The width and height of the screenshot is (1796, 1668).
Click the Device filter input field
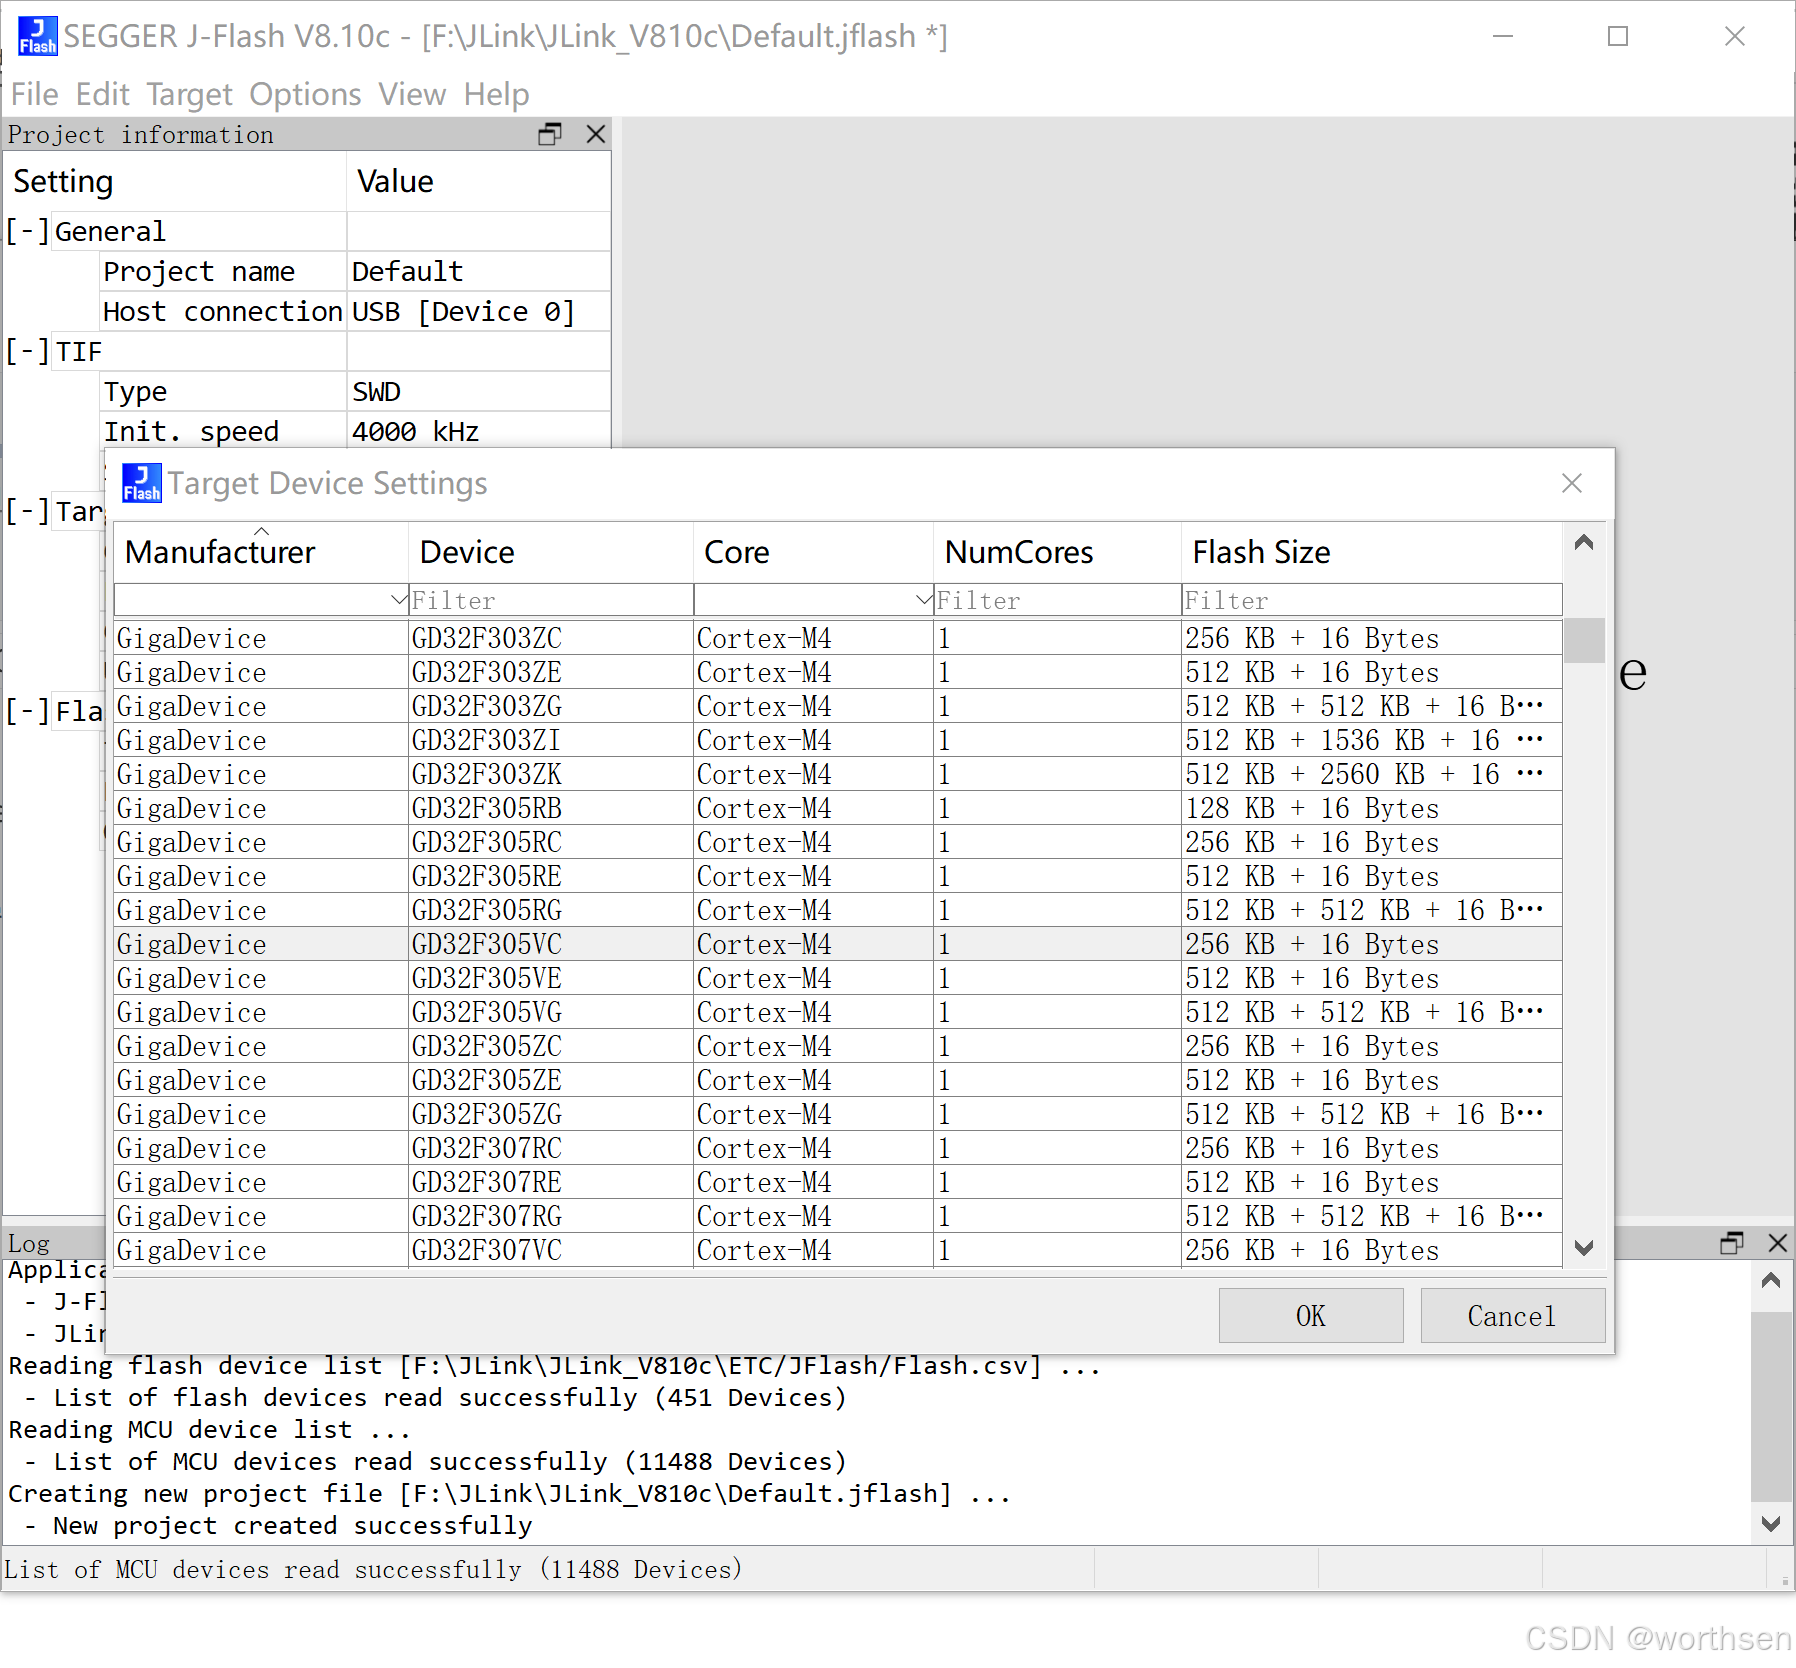(x=551, y=600)
